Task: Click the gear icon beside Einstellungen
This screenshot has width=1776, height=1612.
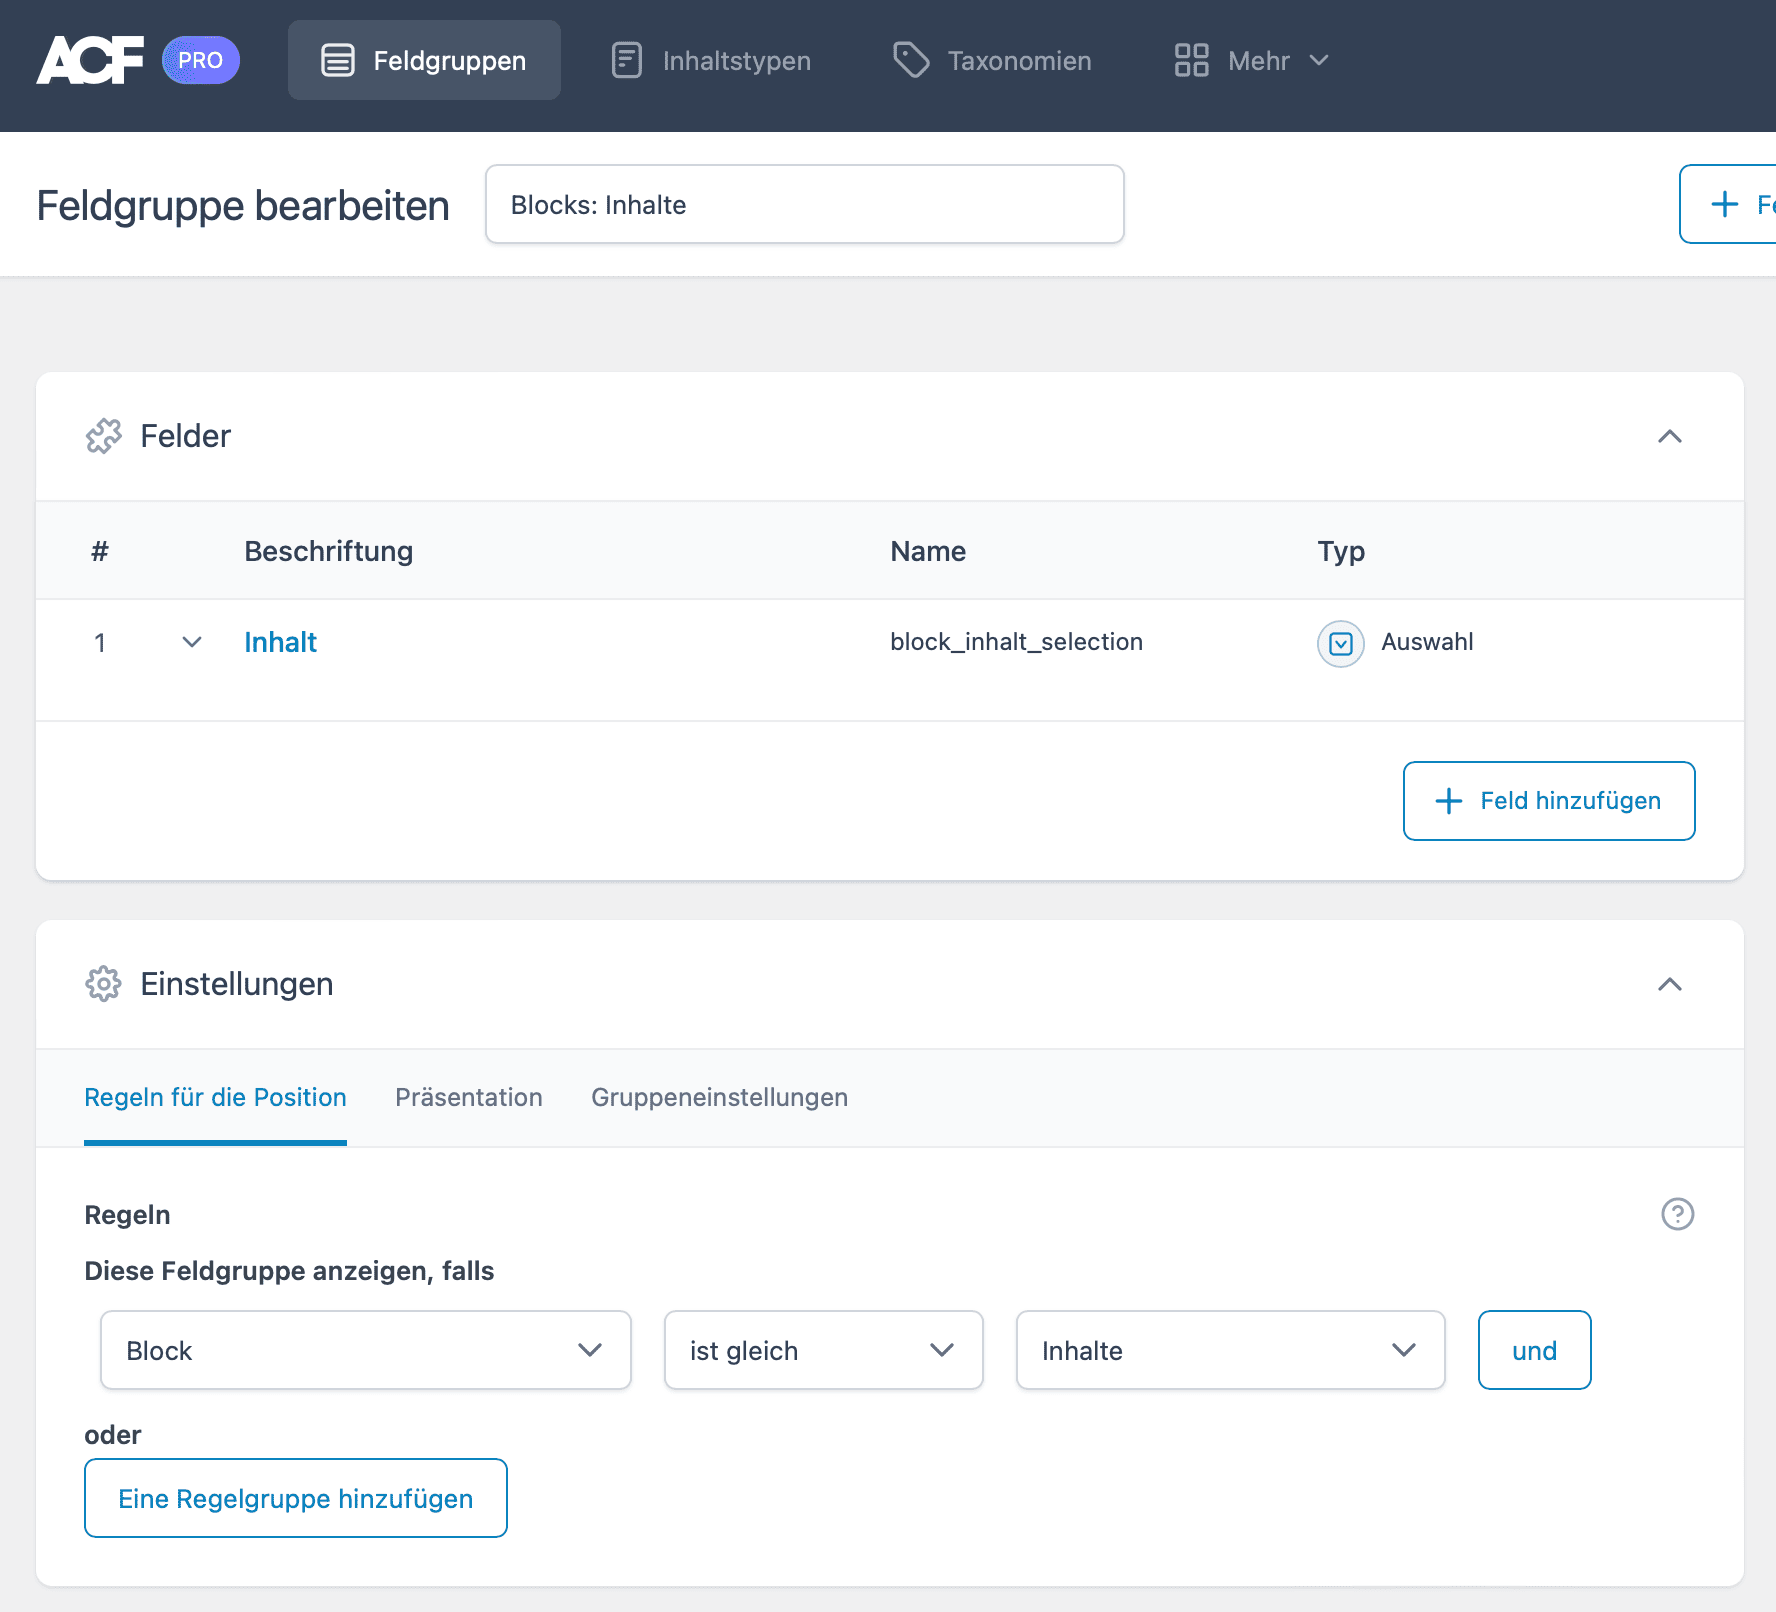Action: point(103,984)
